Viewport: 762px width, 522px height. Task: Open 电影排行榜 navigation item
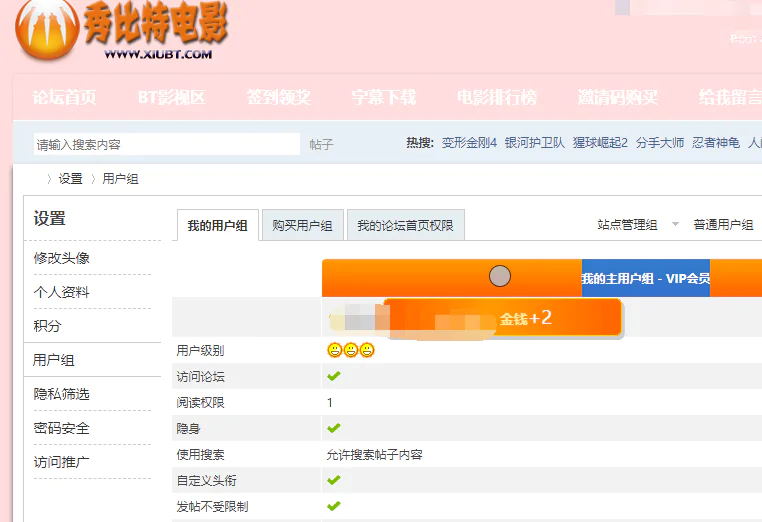[x=497, y=97]
